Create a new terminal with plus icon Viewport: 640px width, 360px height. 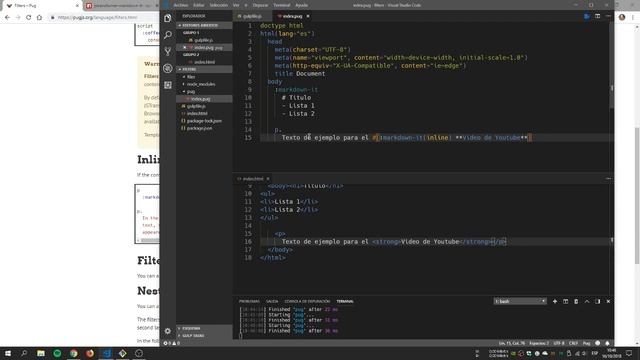pos(555,301)
